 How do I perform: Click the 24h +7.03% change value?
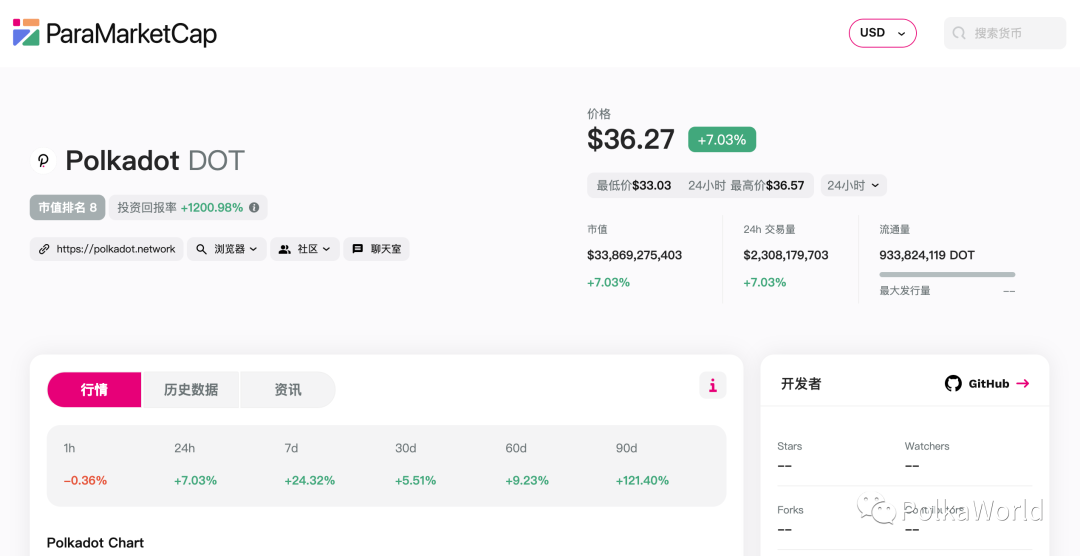pyautogui.click(x=196, y=480)
